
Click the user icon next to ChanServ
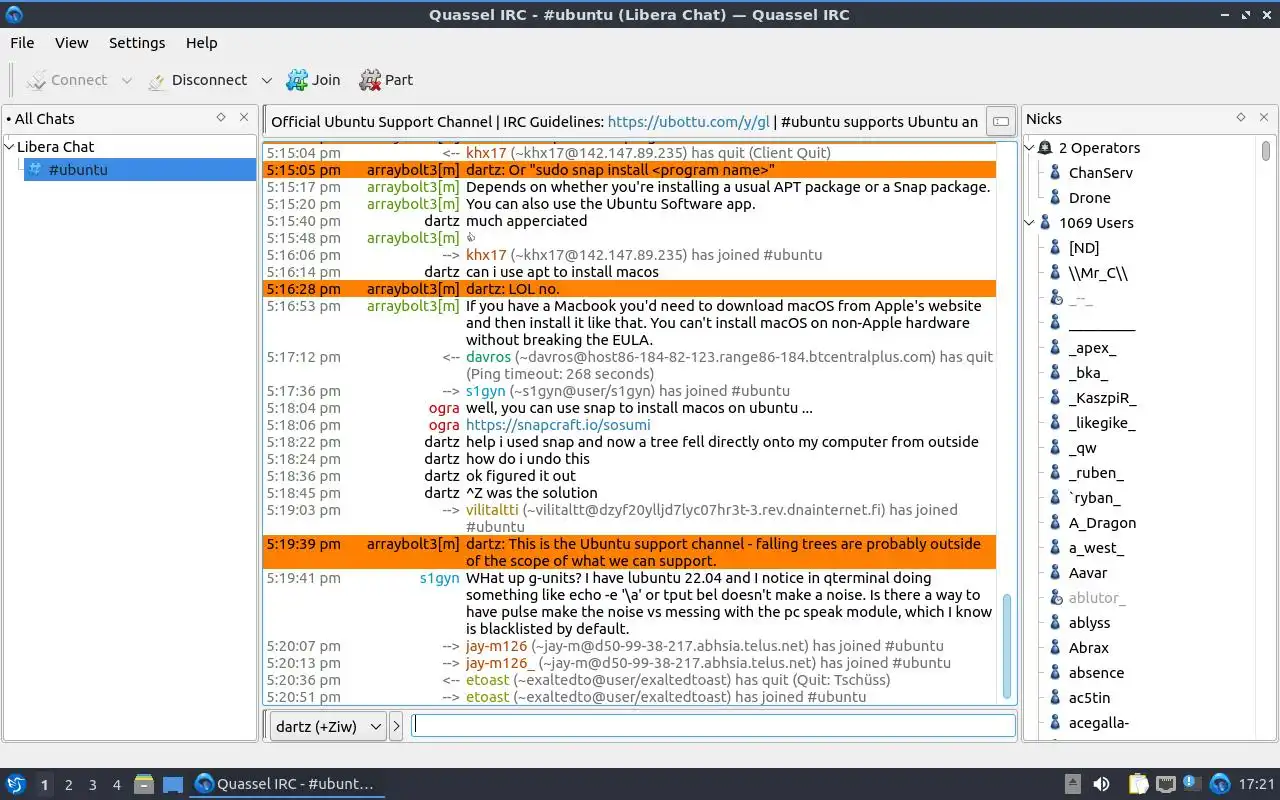[x=1055, y=172]
